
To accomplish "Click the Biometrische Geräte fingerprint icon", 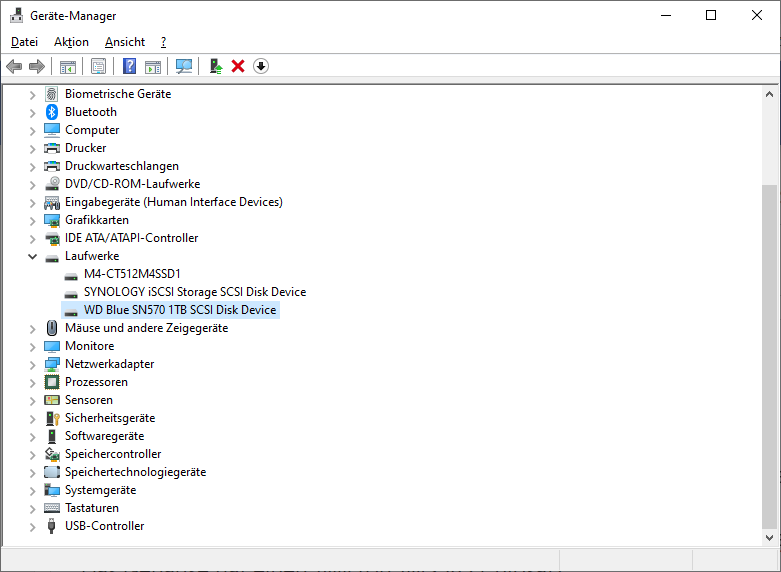I will (x=52, y=94).
